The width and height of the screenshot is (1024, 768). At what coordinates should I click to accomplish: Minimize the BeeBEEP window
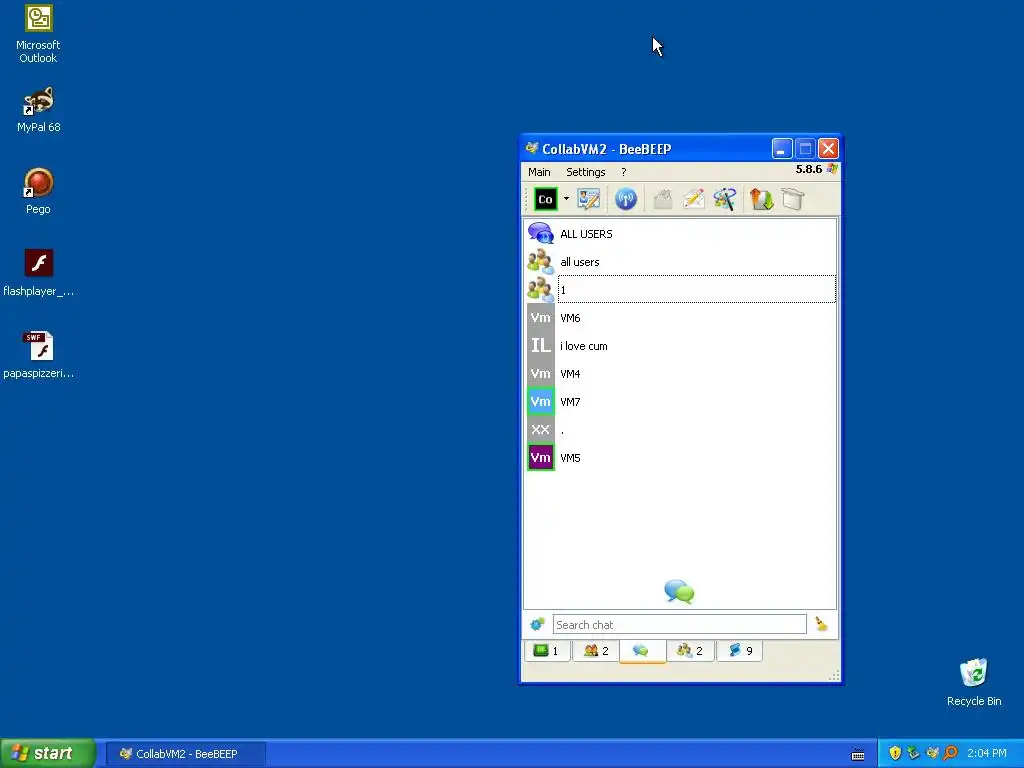[782, 149]
